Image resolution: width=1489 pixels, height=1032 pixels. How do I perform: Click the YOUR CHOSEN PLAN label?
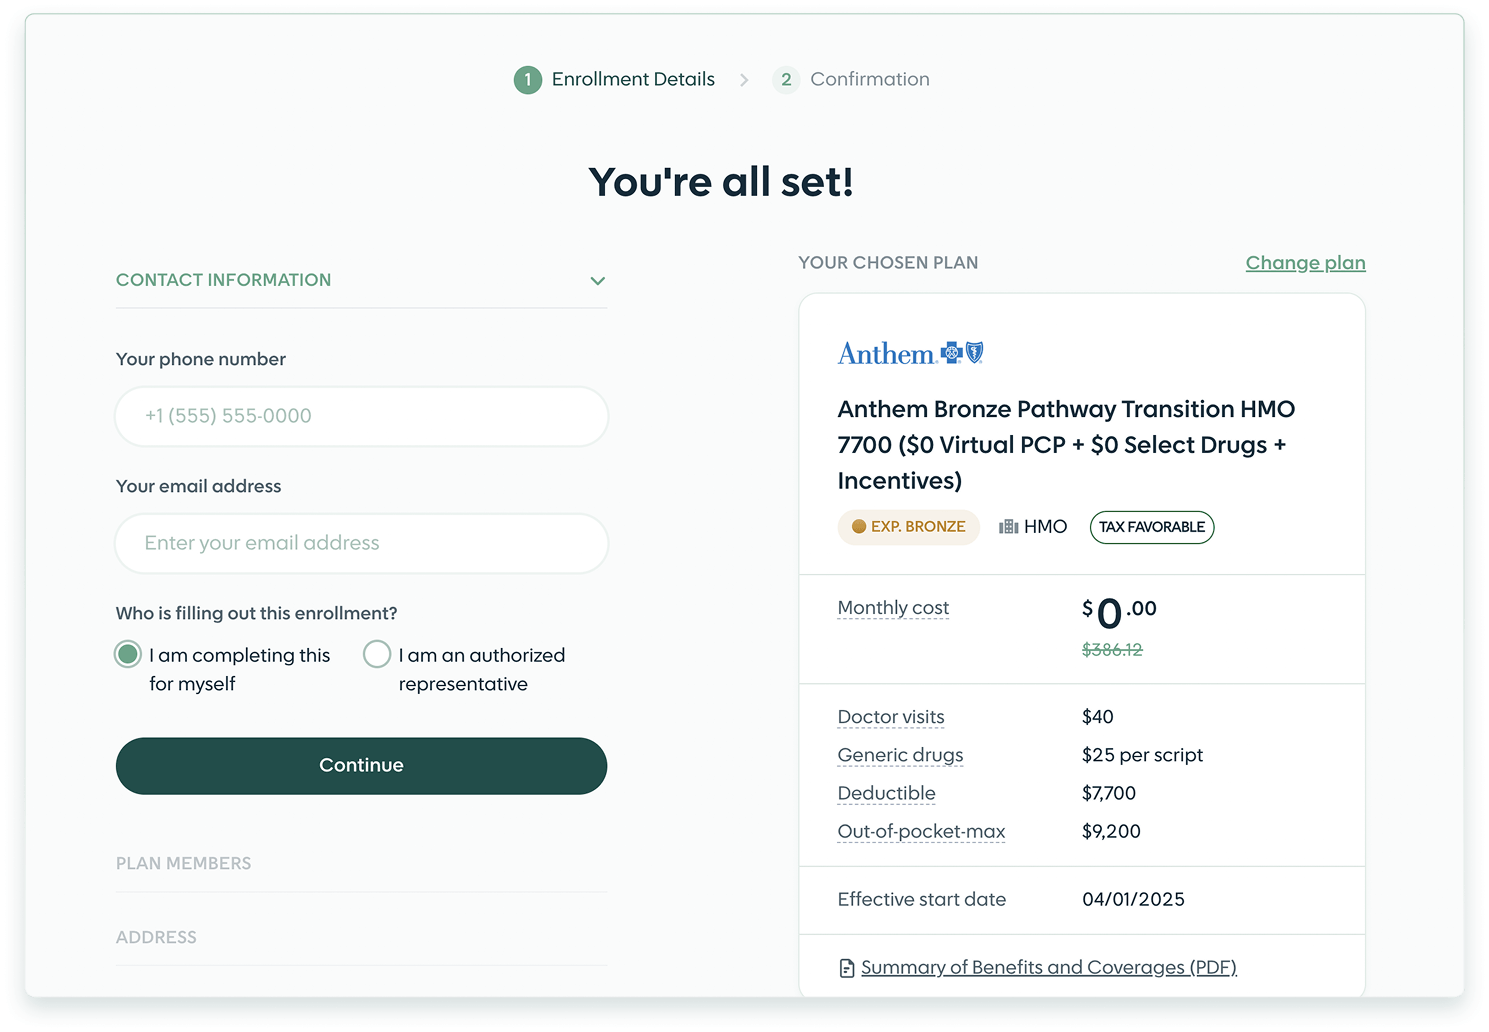(x=888, y=263)
